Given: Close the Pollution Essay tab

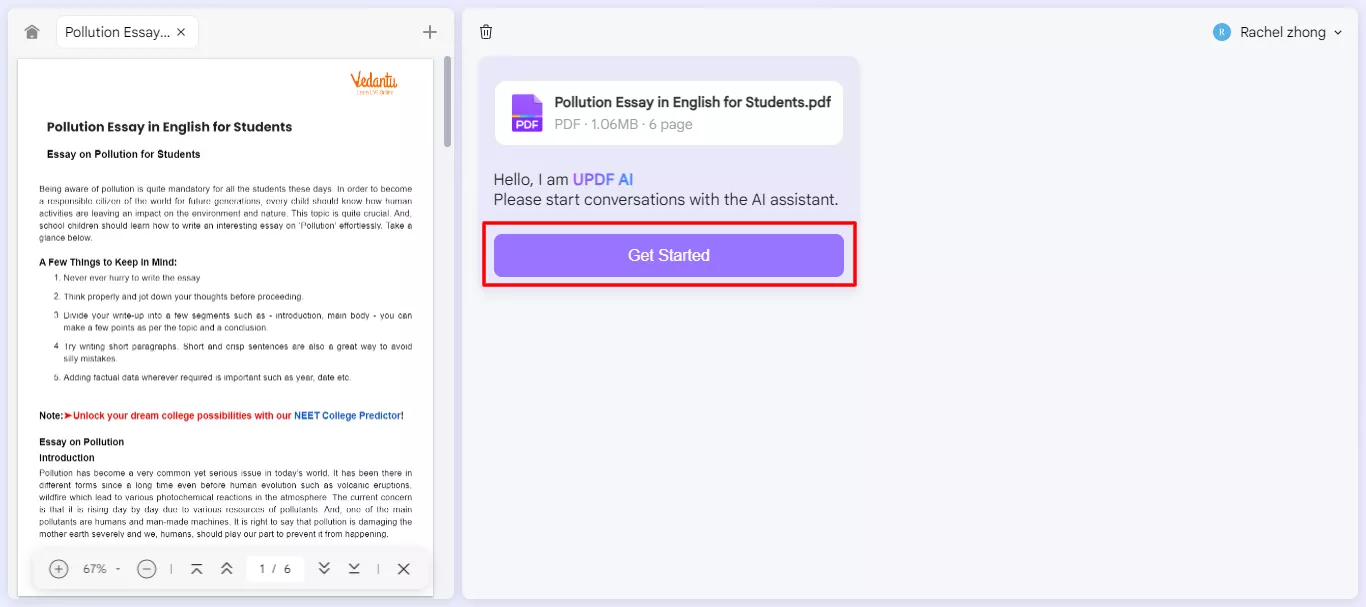Looking at the screenshot, I should (181, 32).
